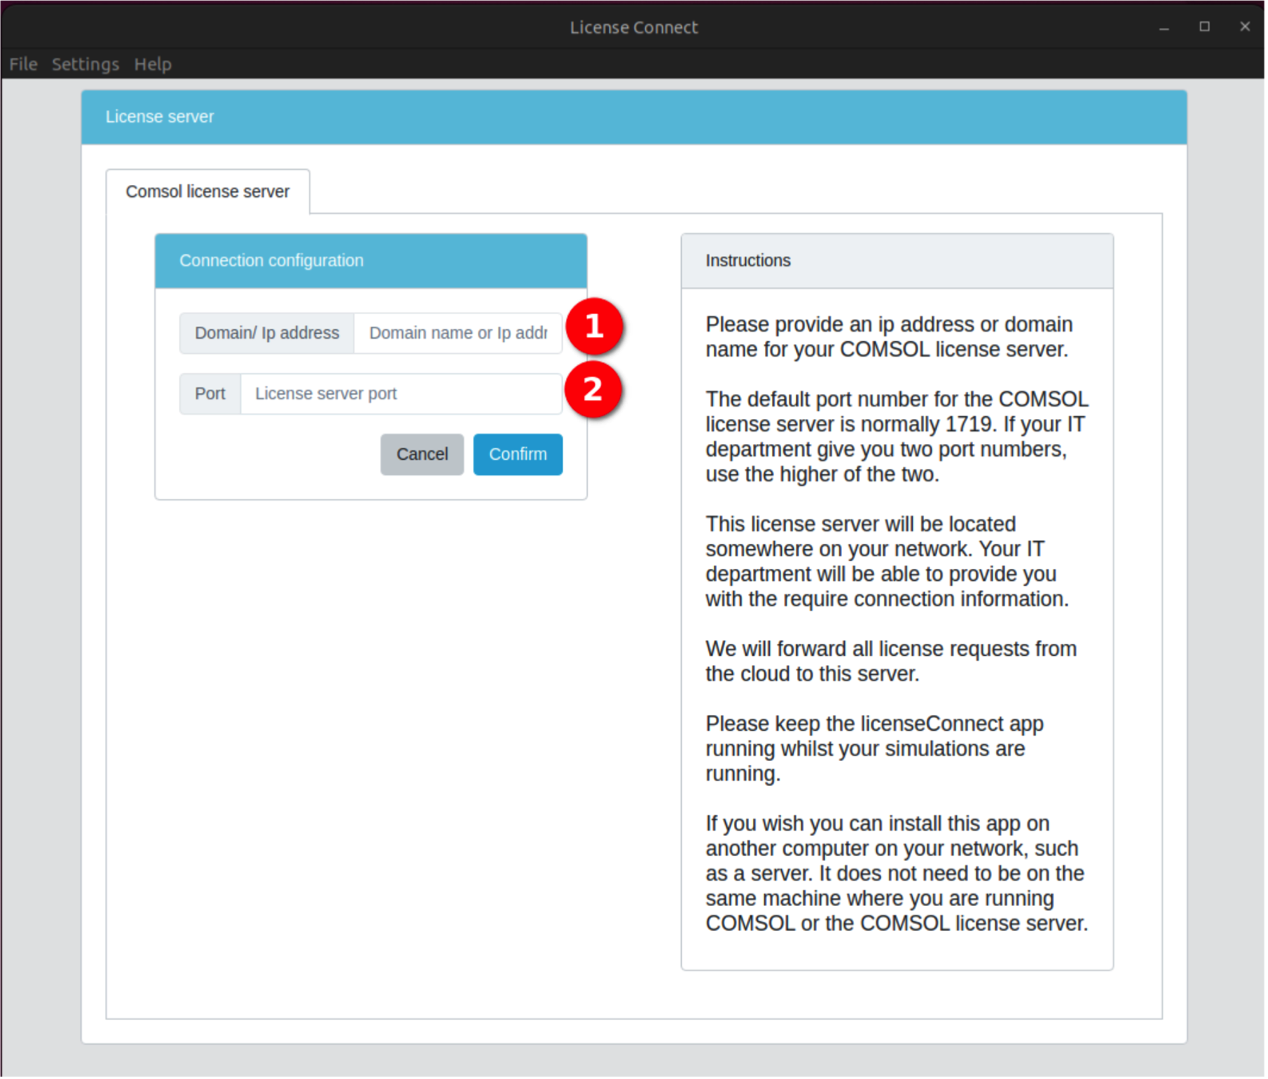Viewport: 1268px width, 1079px height.
Task: Click the 'Instructions' panel header
Action: point(897,261)
